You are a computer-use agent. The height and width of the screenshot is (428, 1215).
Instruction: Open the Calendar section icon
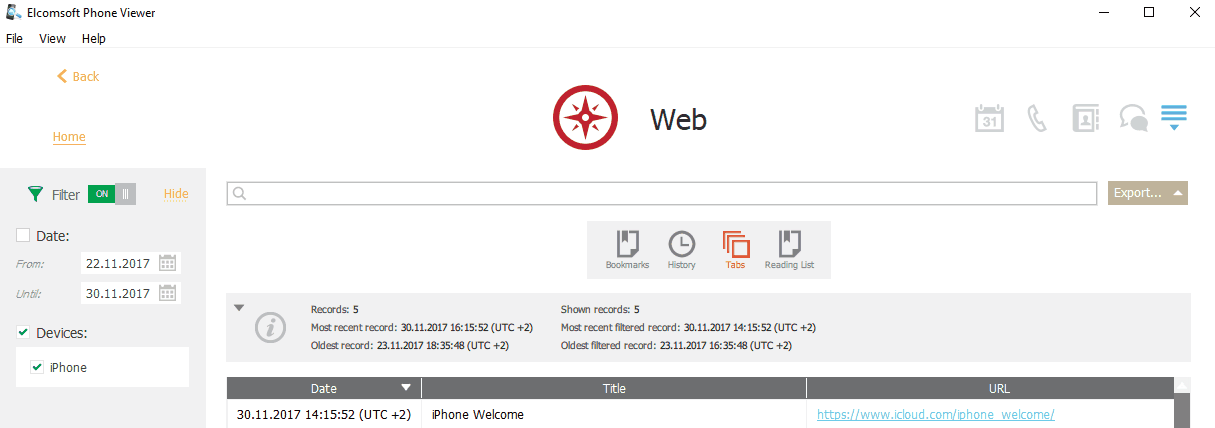989,118
